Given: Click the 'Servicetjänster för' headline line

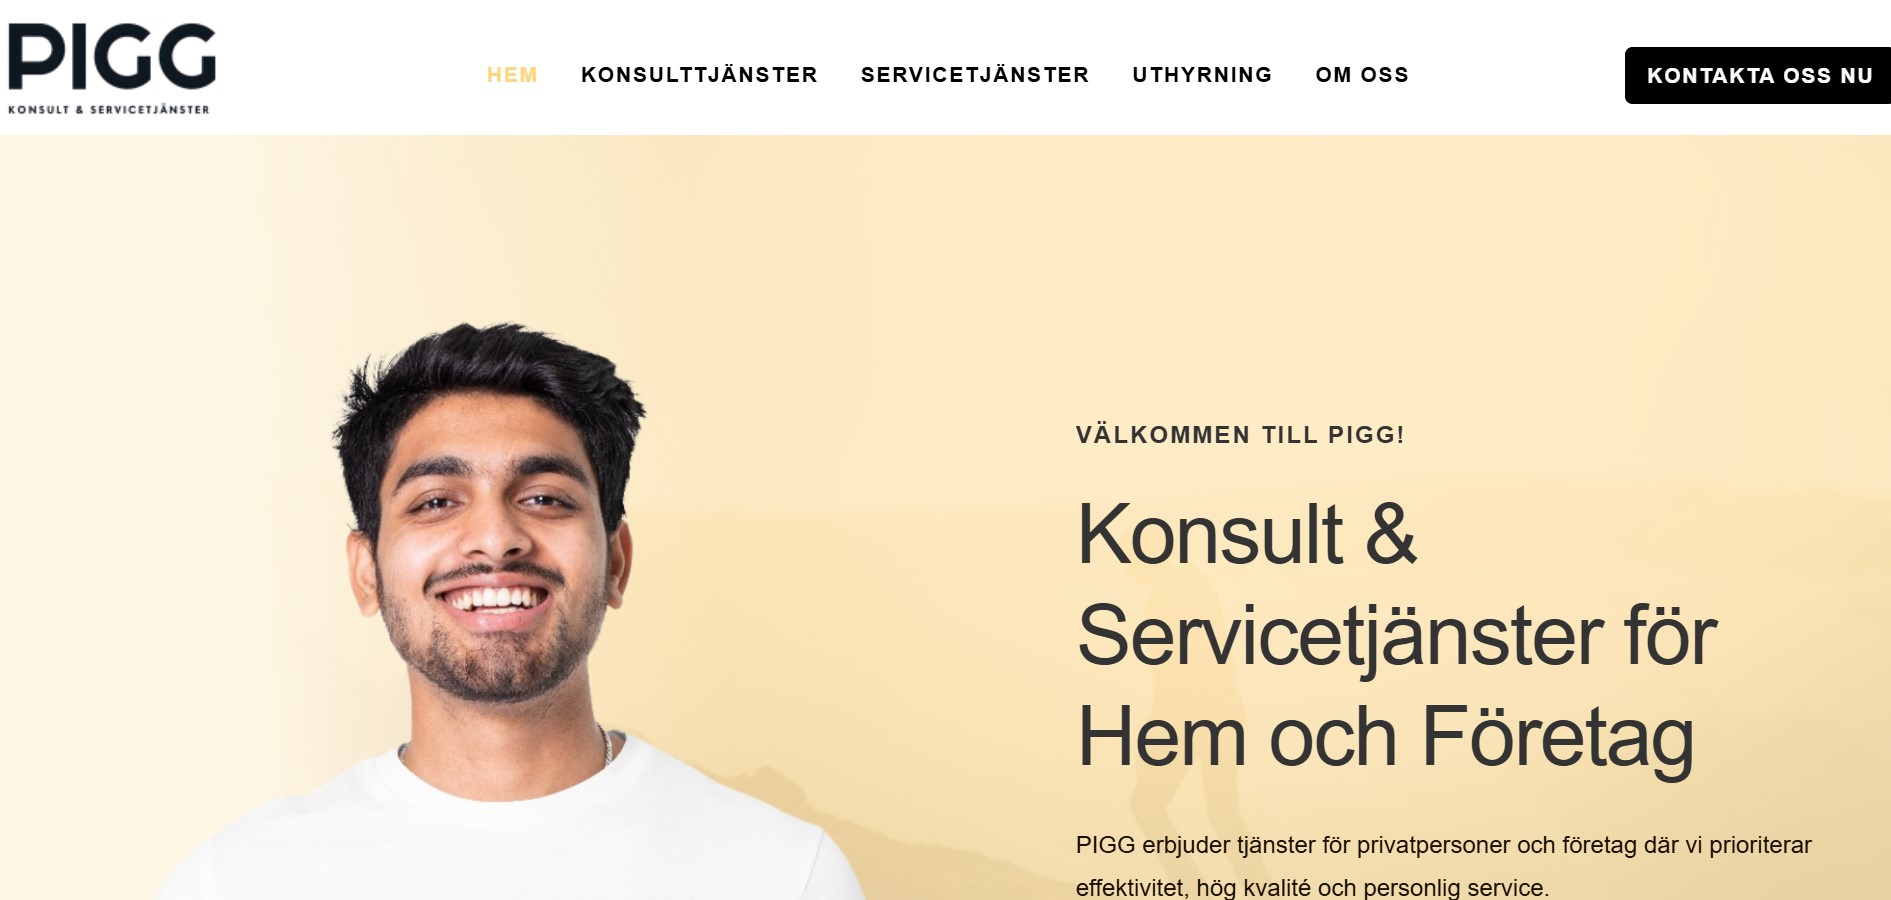Looking at the screenshot, I should point(1397,638).
